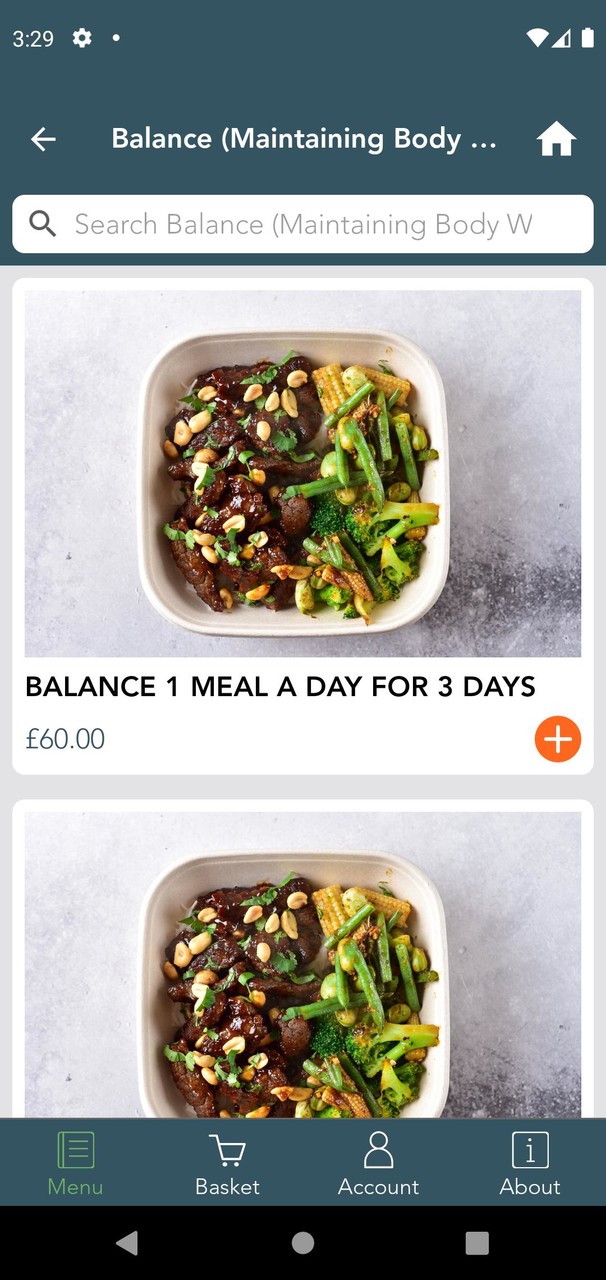Go to home via house icon

tap(557, 139)
